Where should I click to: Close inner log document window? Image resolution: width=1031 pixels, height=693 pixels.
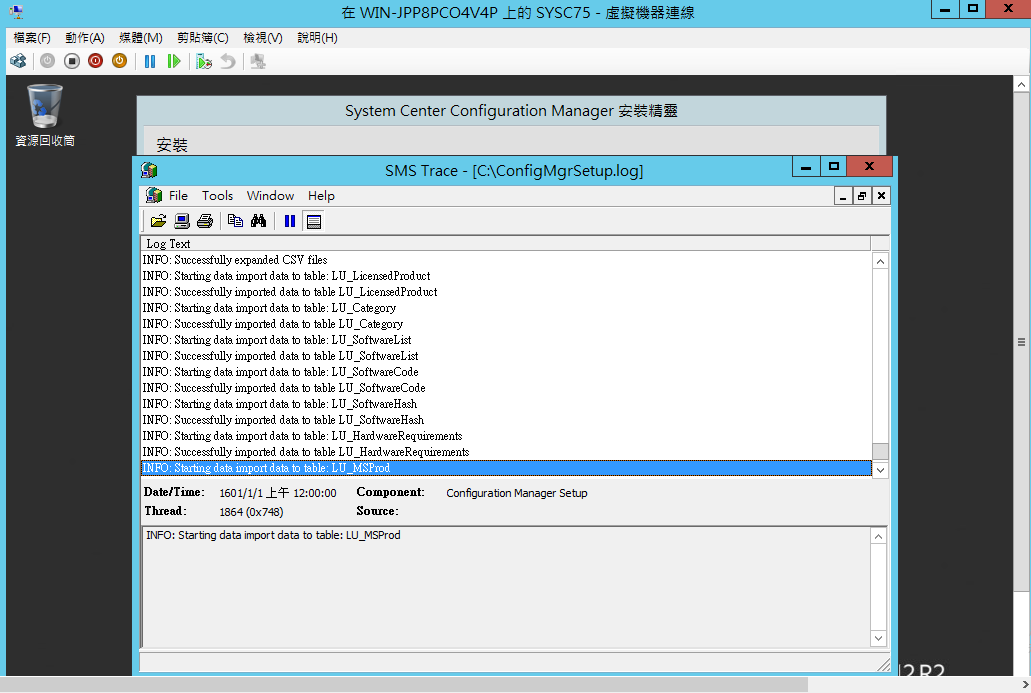coord(881,195)
